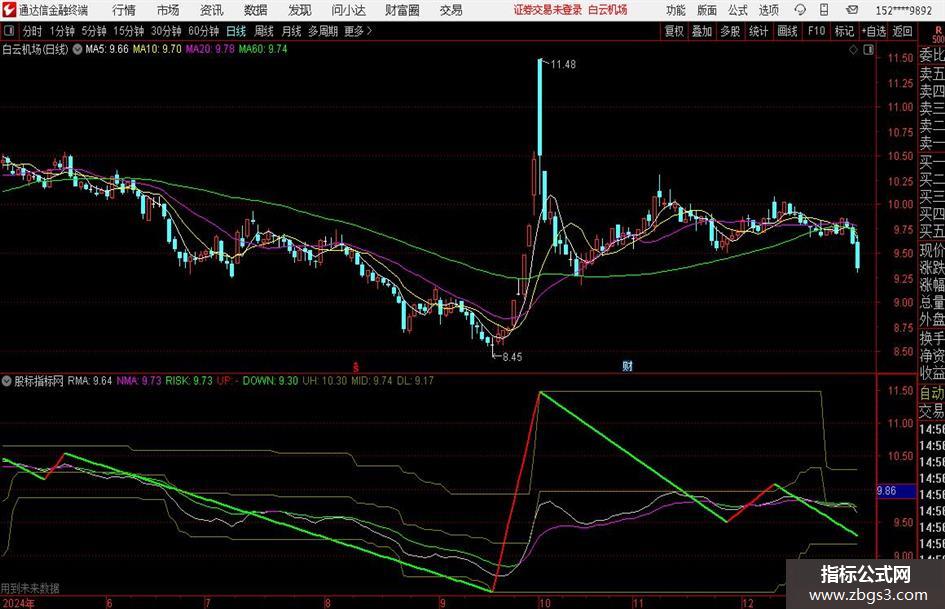
Task: Click the MA10: 9.70 indicator label
Action: tap(157, 49)
